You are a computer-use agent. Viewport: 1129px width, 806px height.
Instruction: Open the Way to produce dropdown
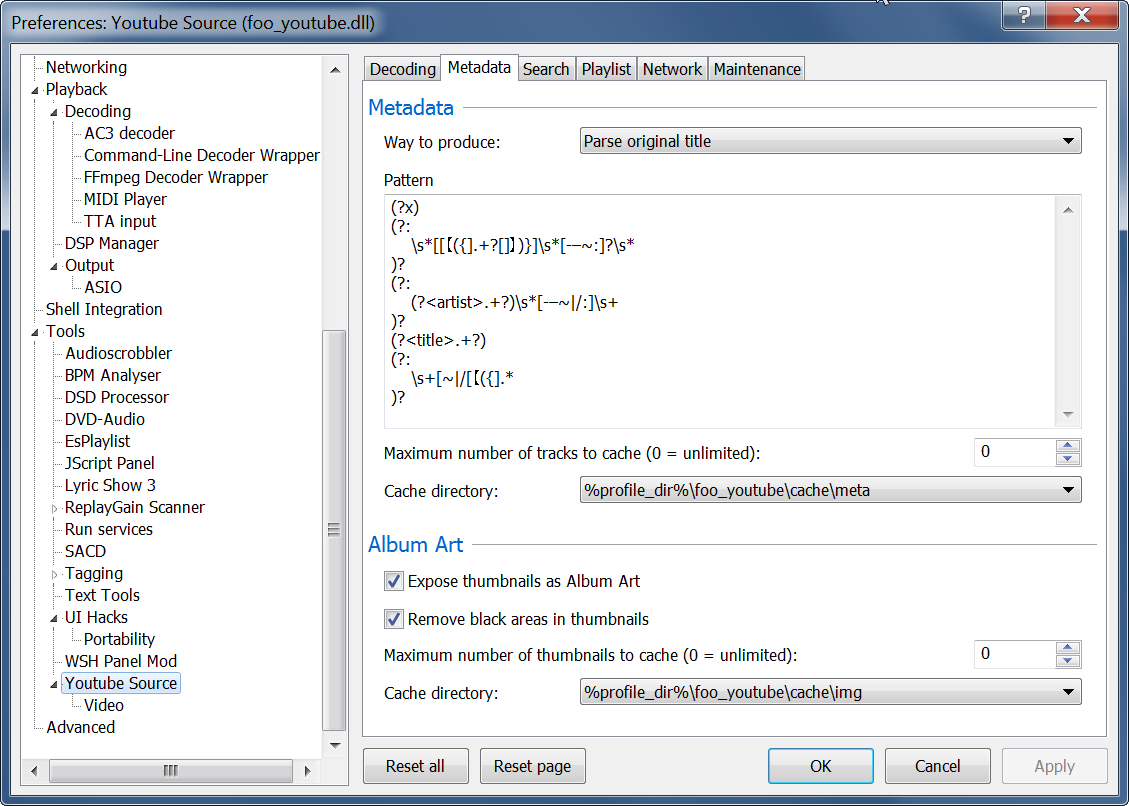(x=830, y=141)
